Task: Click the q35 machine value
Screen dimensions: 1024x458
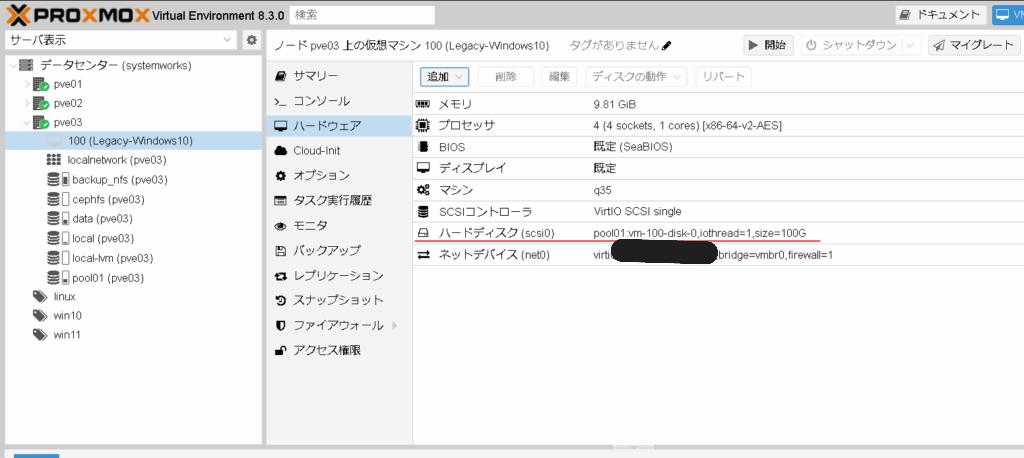Action: [602, 190]
